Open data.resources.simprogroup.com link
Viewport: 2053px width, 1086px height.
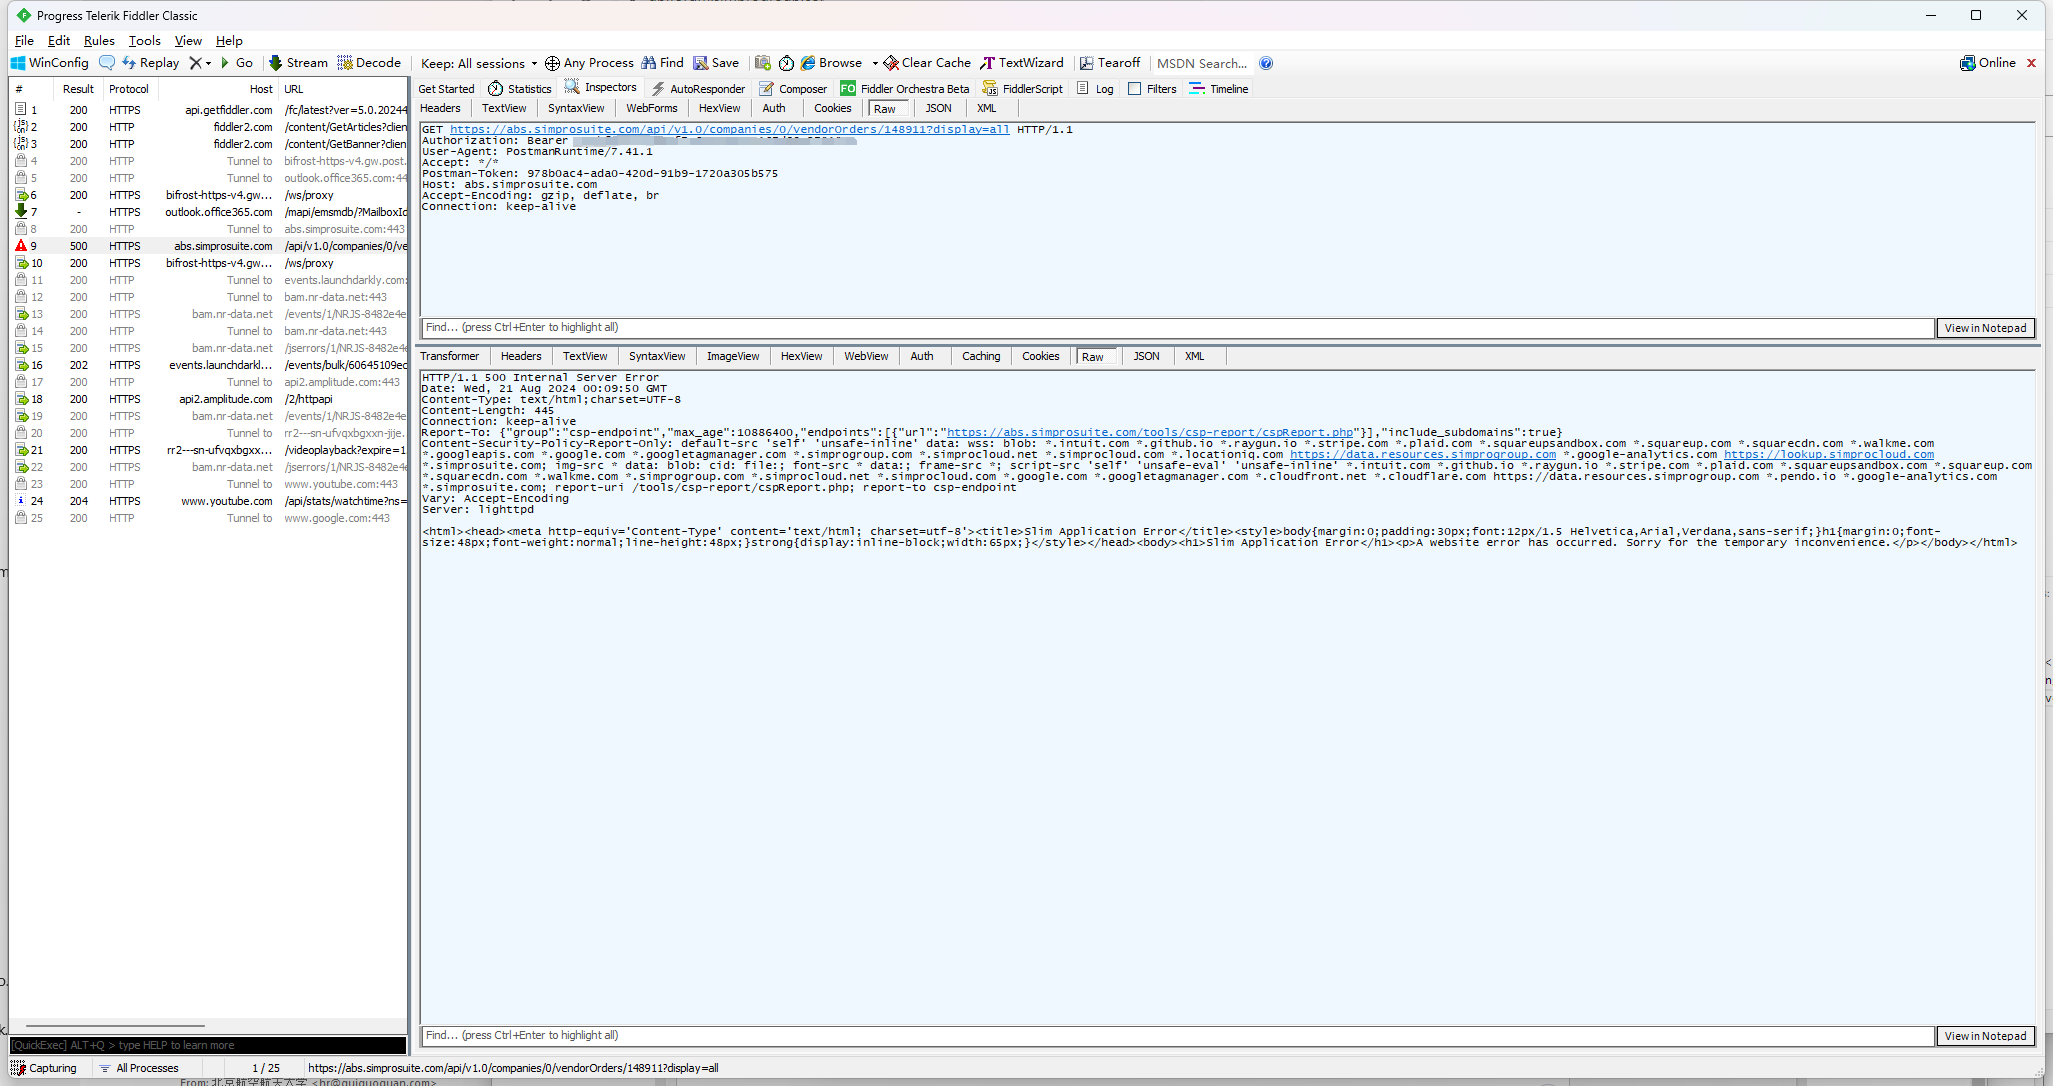pos(1423,455)
